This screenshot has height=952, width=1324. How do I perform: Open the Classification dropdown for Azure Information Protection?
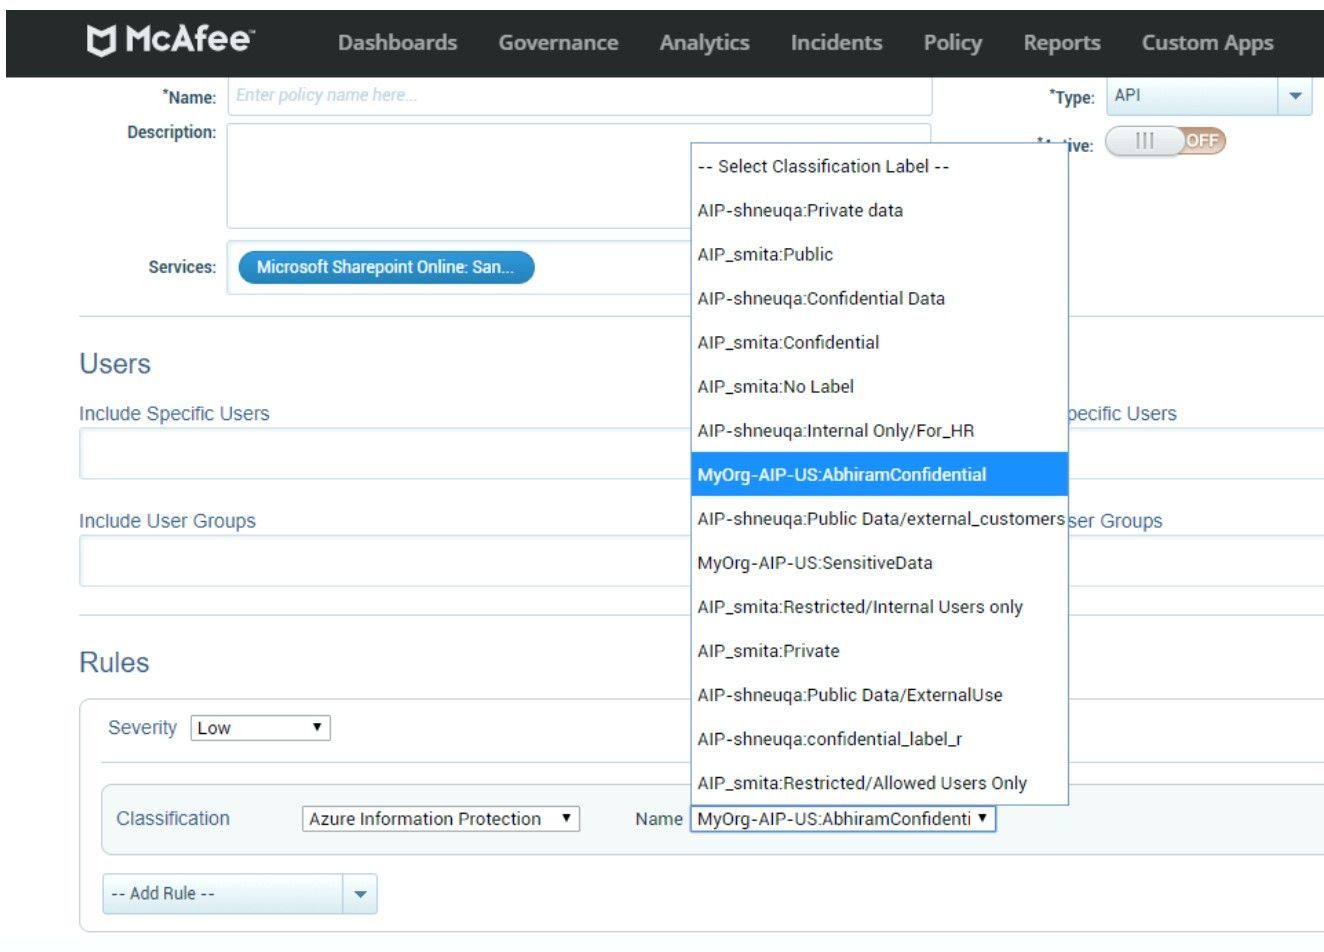(x=440, y=818)
